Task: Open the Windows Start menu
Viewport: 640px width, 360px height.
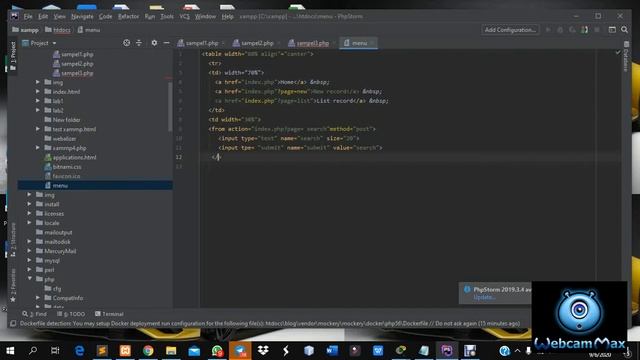Action: (x=10, y=351)
